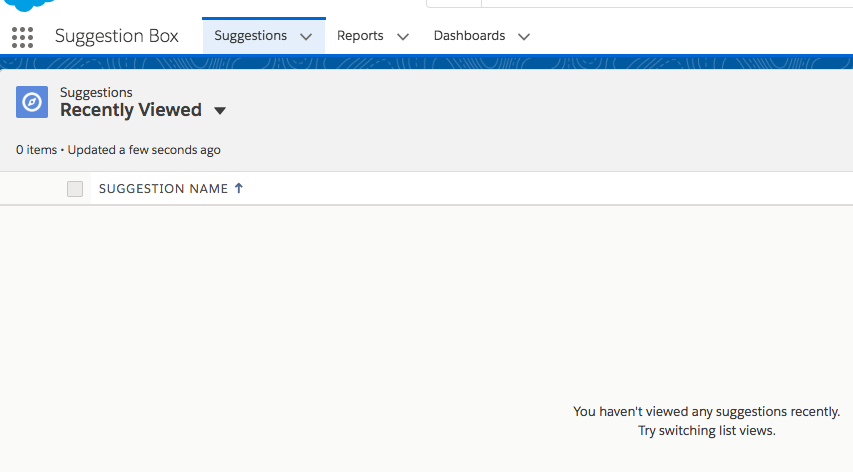The image size is (853, 472).
Task: Switch to the Suggestions tab
Action: [250, 36]
